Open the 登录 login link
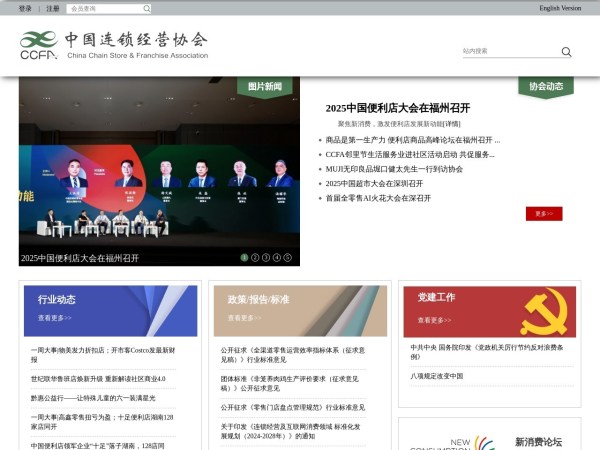The height and width of the screenshot is (450, 600). coord(25,8)
